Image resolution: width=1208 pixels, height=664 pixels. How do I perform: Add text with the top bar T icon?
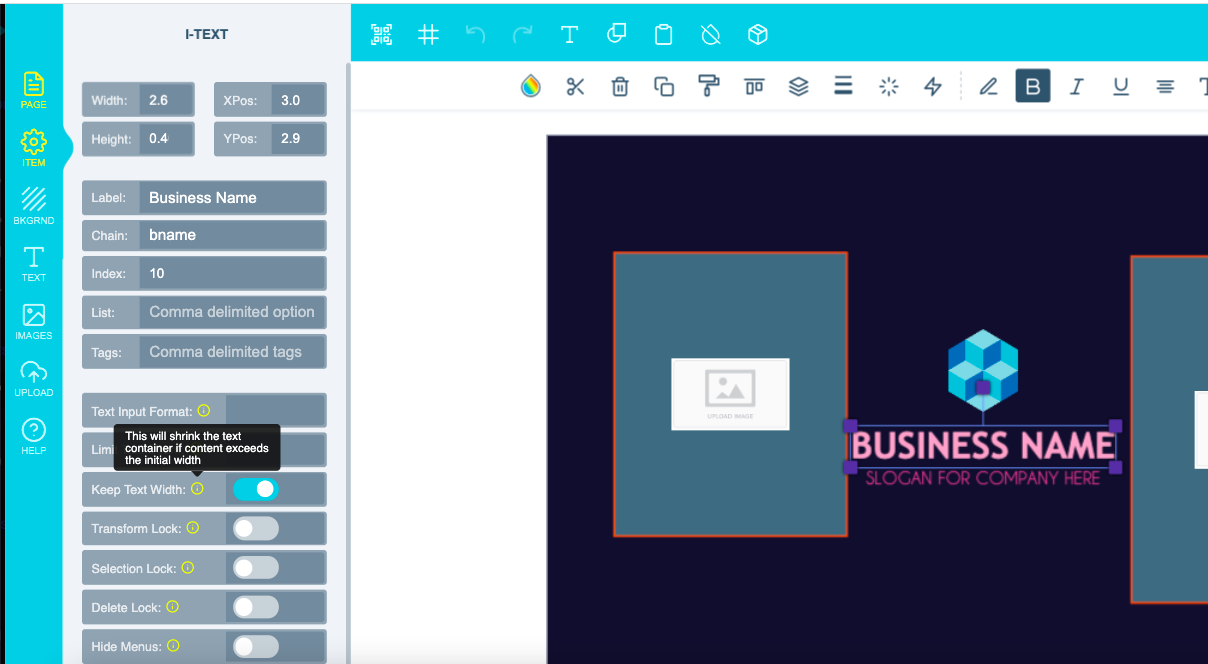pos(569,35)
